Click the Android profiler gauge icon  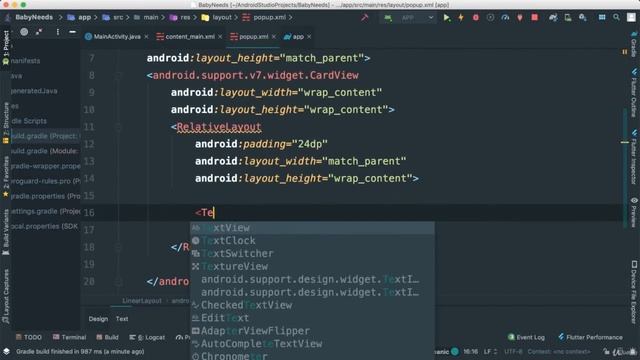(505, 18)
